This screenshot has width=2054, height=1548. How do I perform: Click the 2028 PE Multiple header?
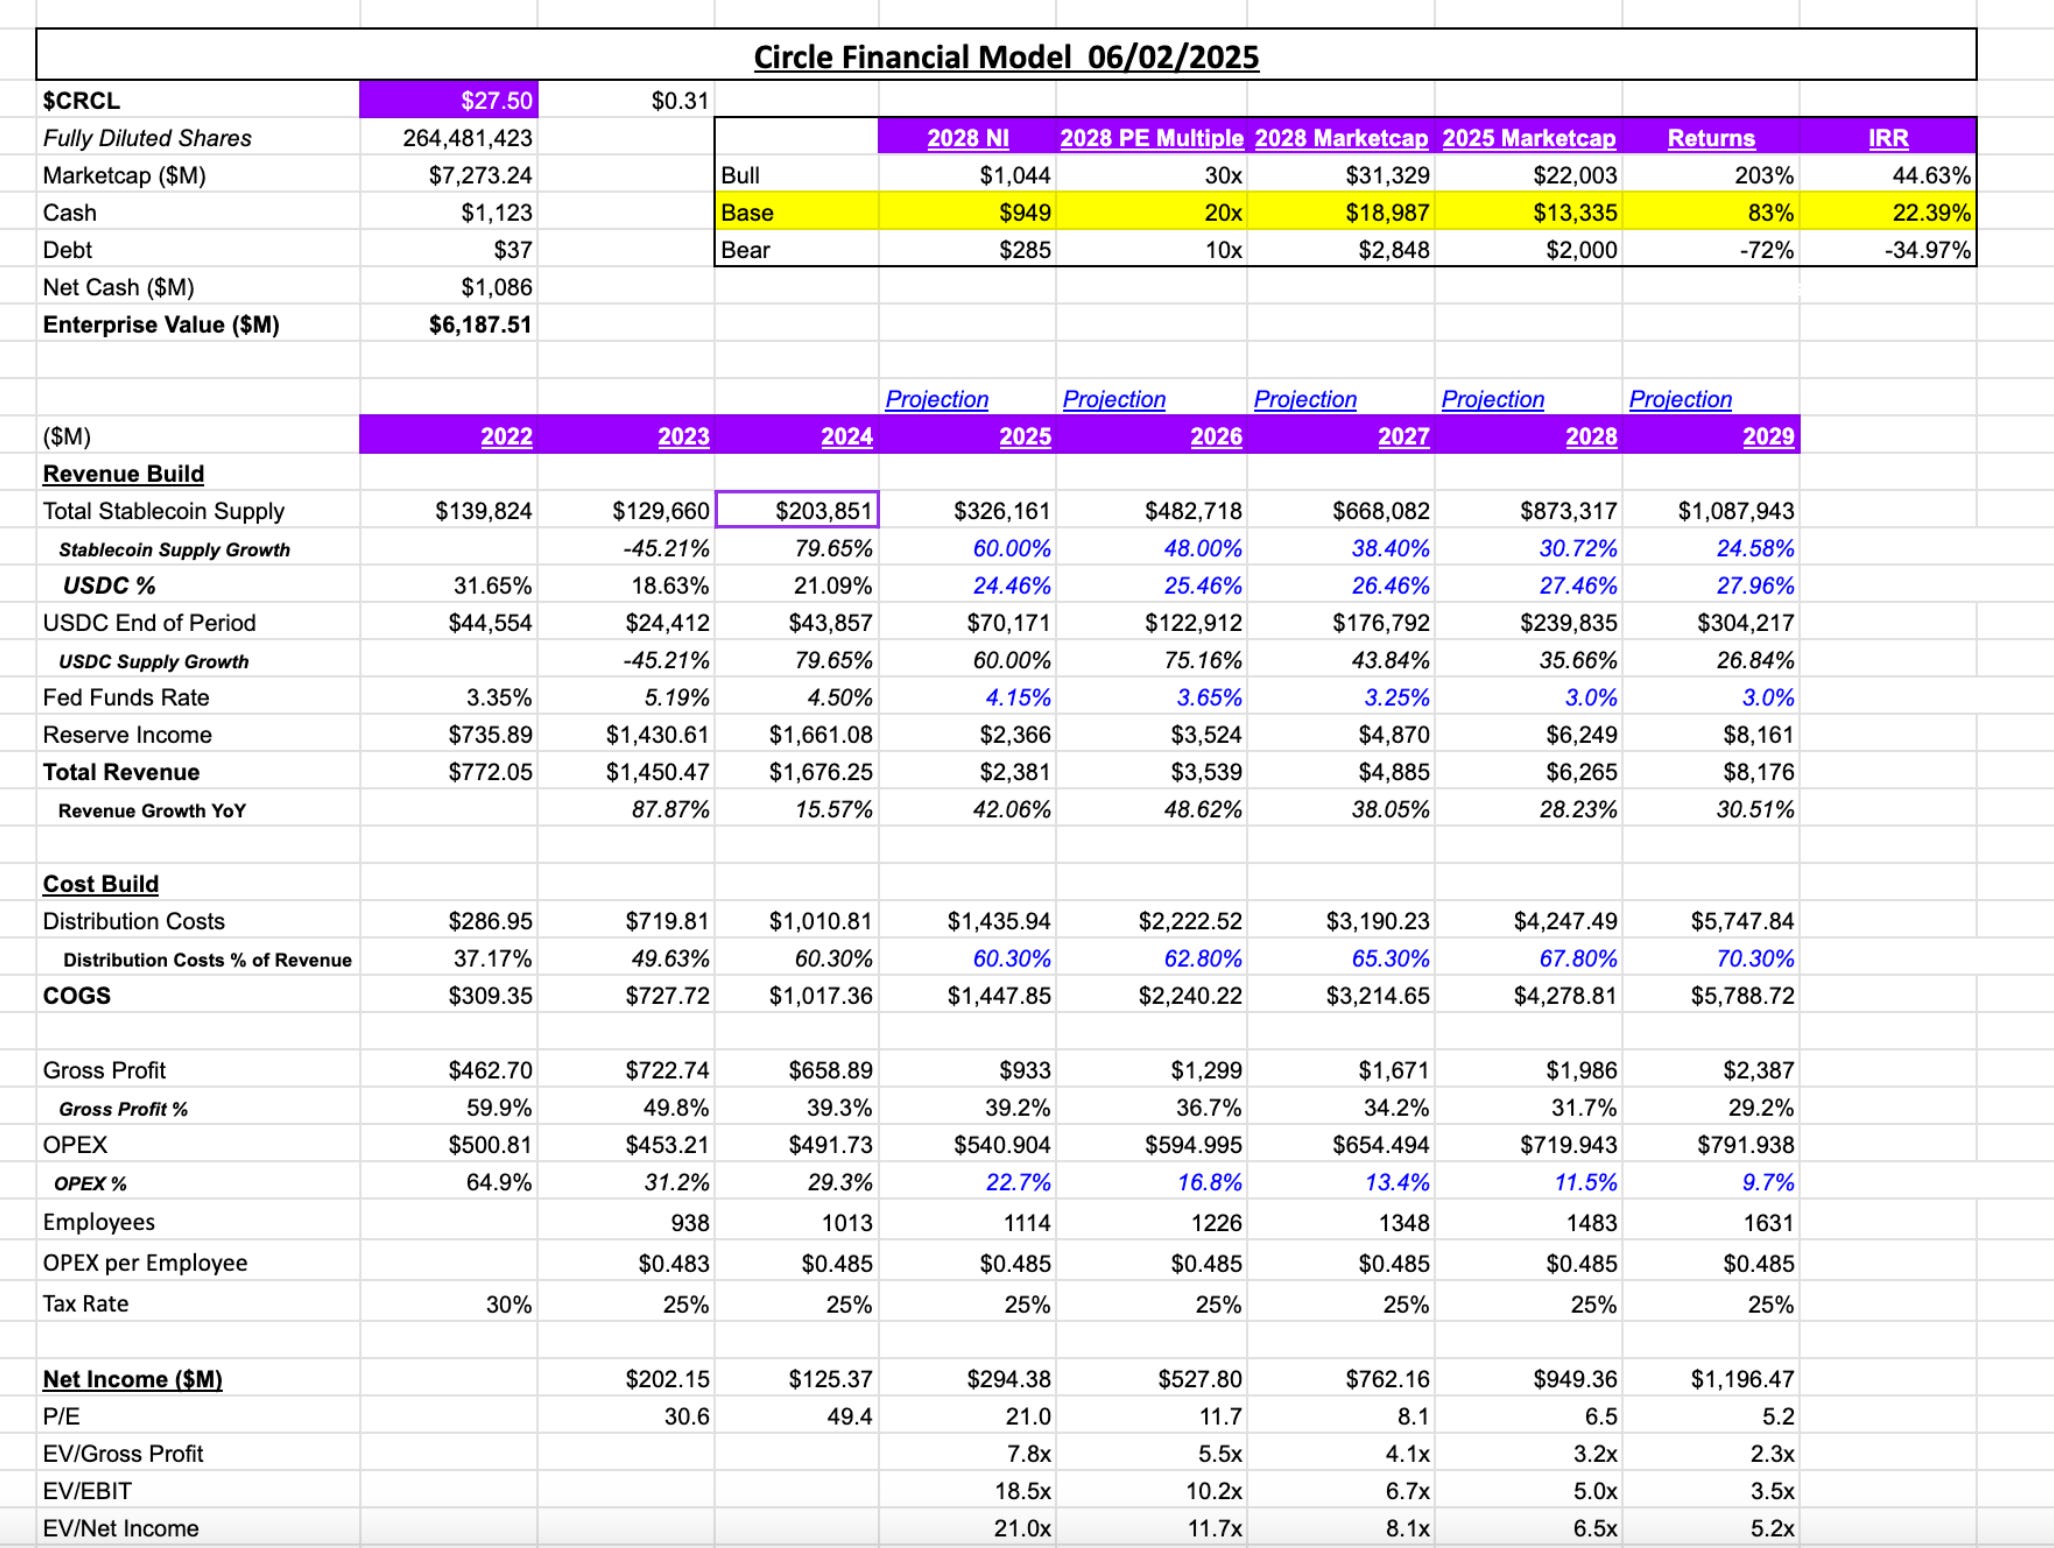(x=1151, y=138)
